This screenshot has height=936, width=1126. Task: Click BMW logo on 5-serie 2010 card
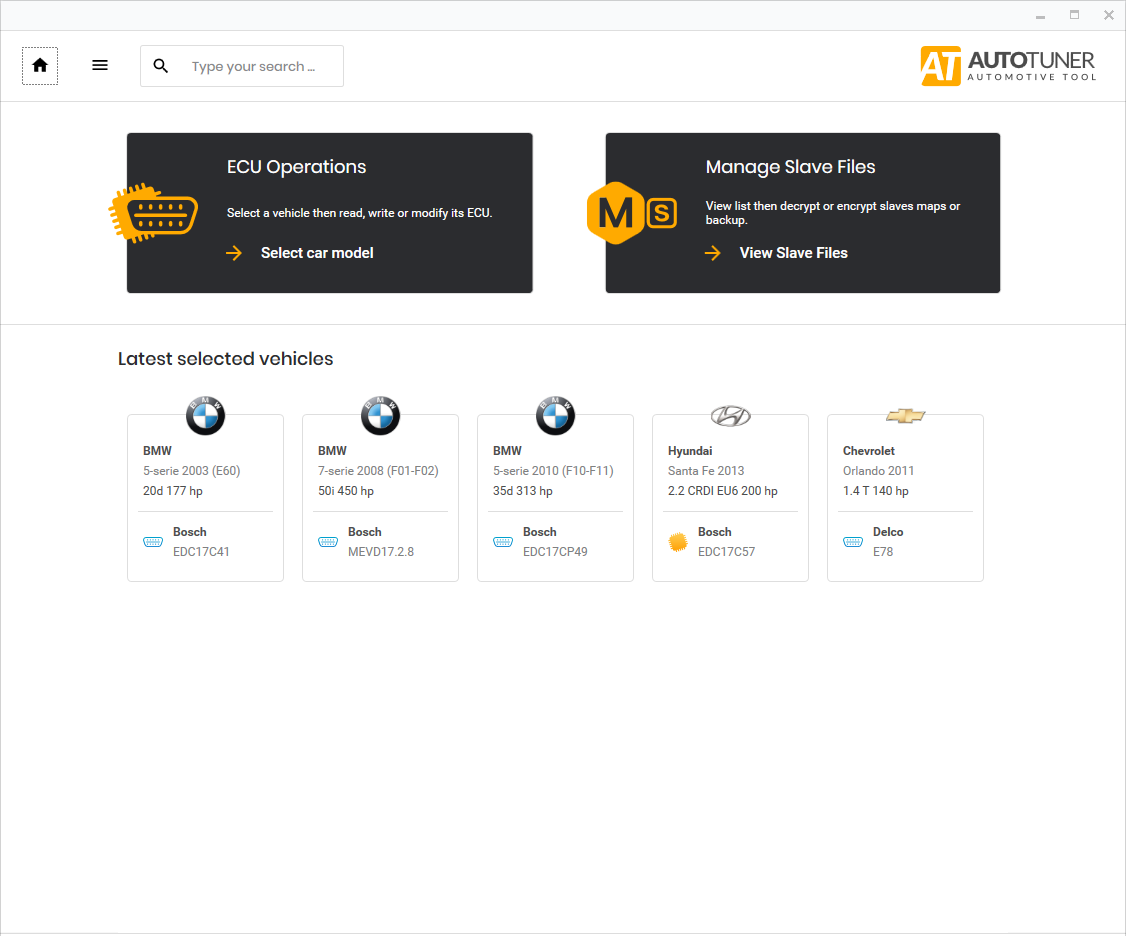[555, 415]
